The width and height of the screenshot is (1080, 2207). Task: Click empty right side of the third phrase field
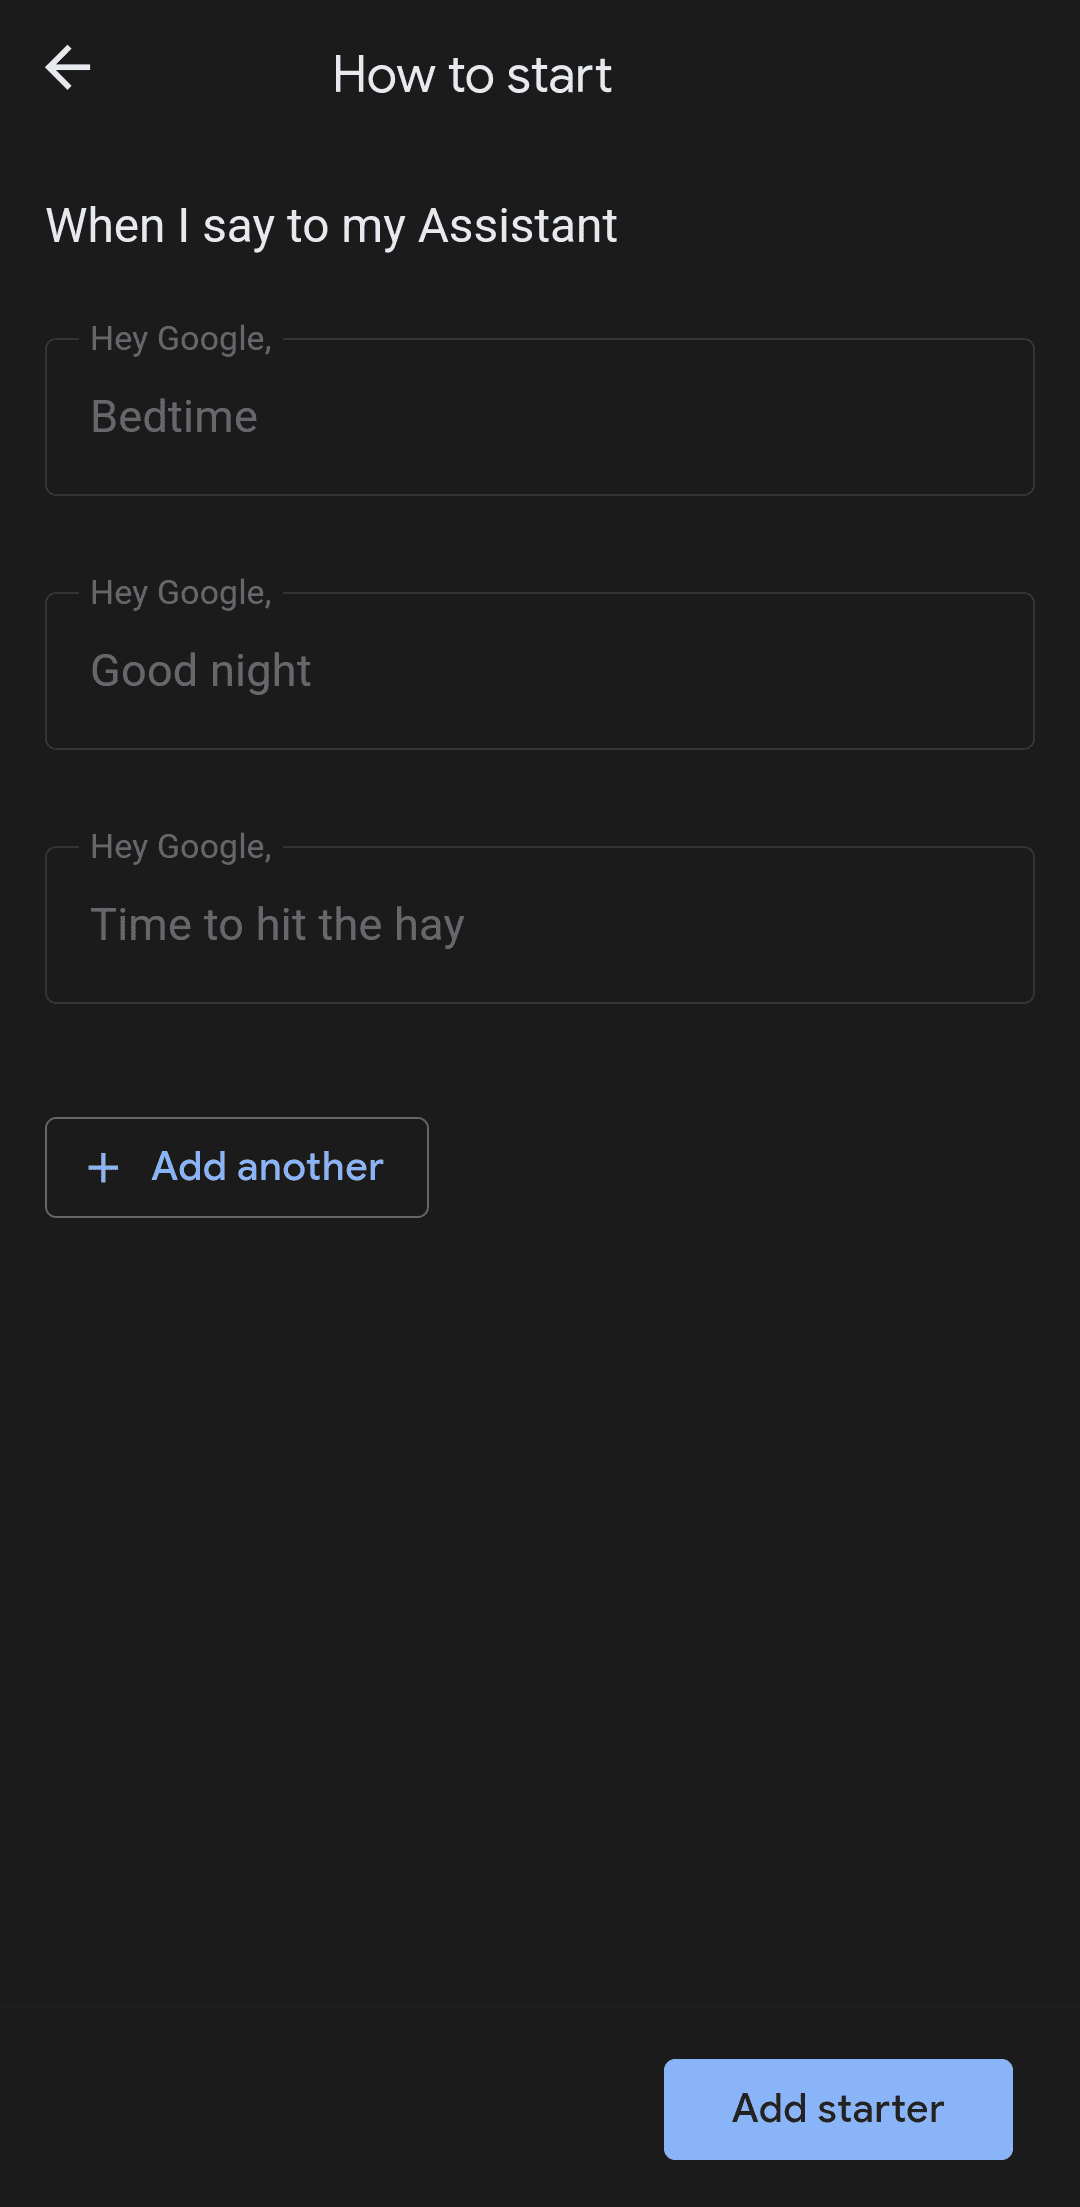click(800, 925)
